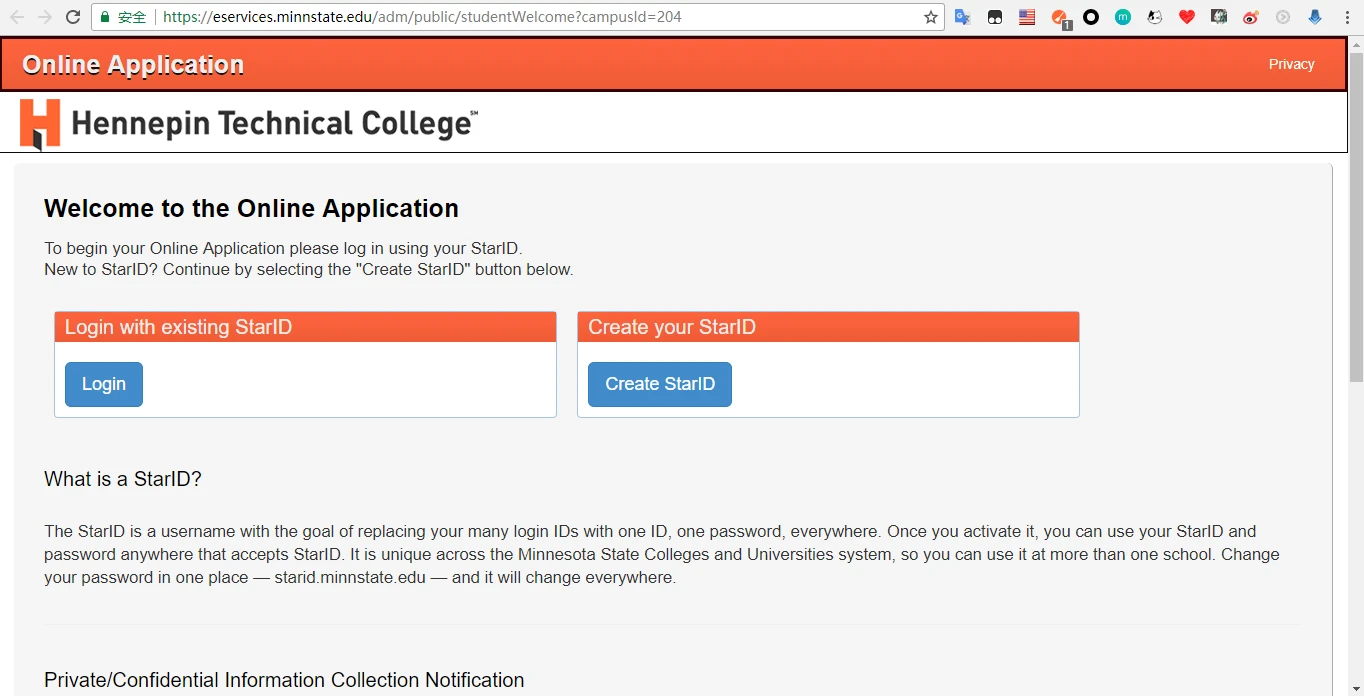Click the black-and-white cat extension icon
The width and height of the screenshot is (1364, 696).
[1155, 17]
